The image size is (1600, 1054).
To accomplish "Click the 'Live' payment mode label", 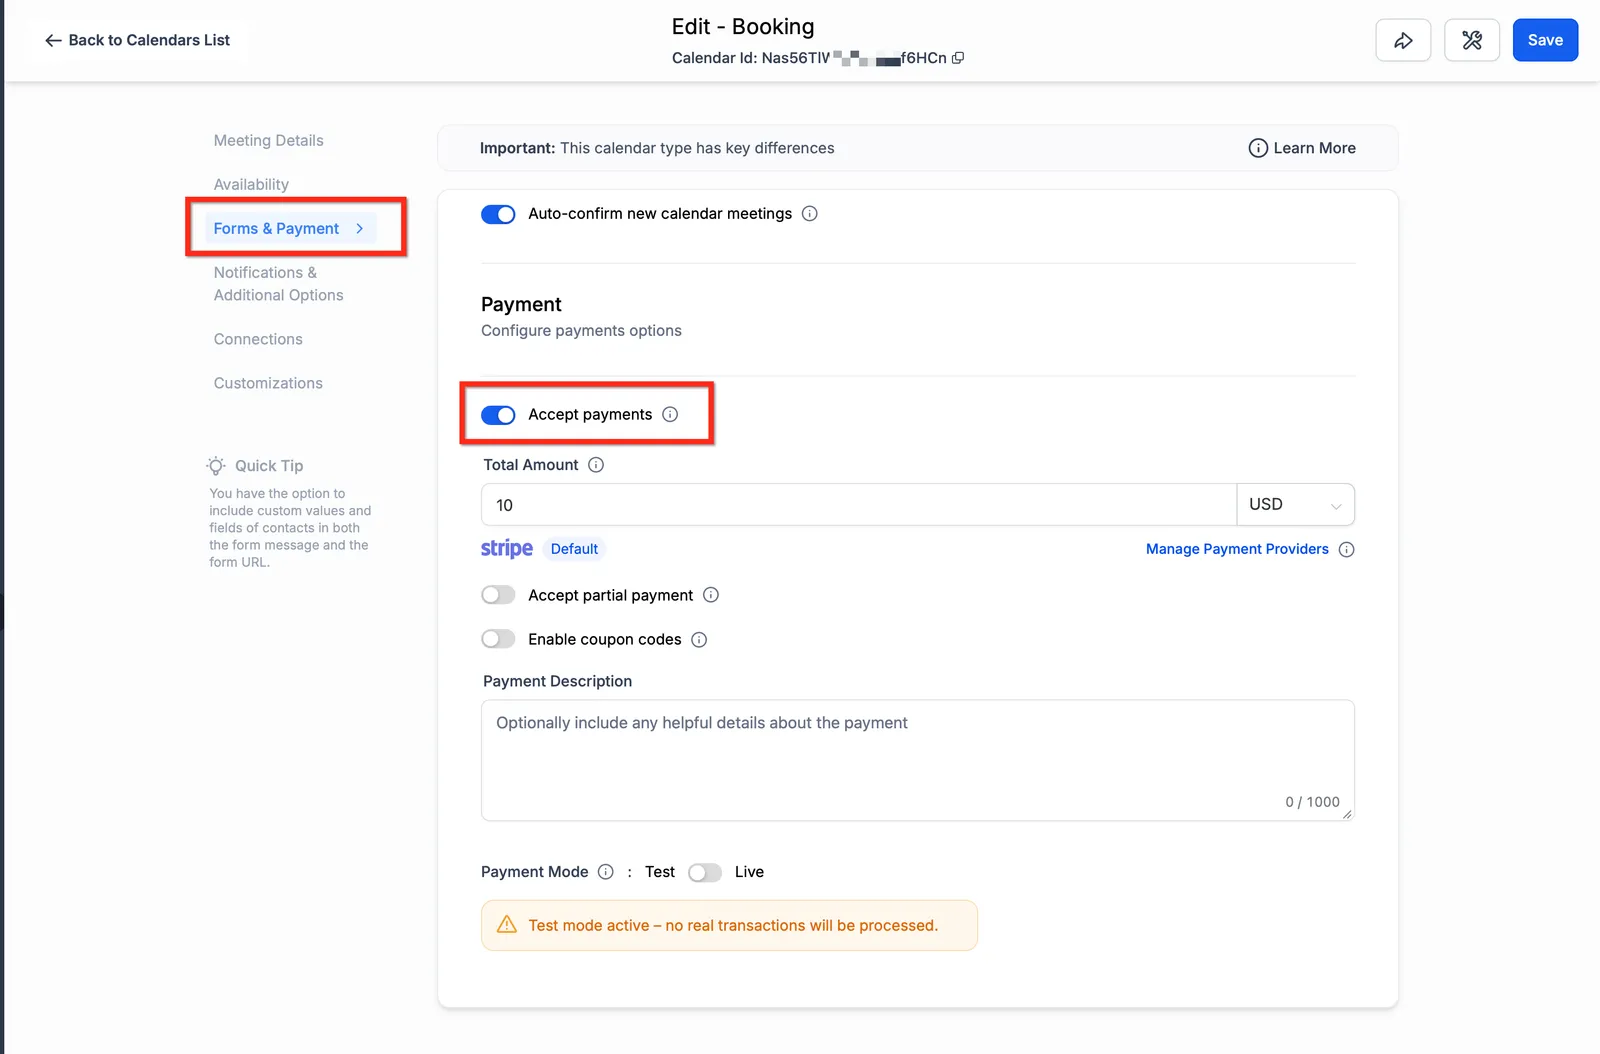I will 749,872.
